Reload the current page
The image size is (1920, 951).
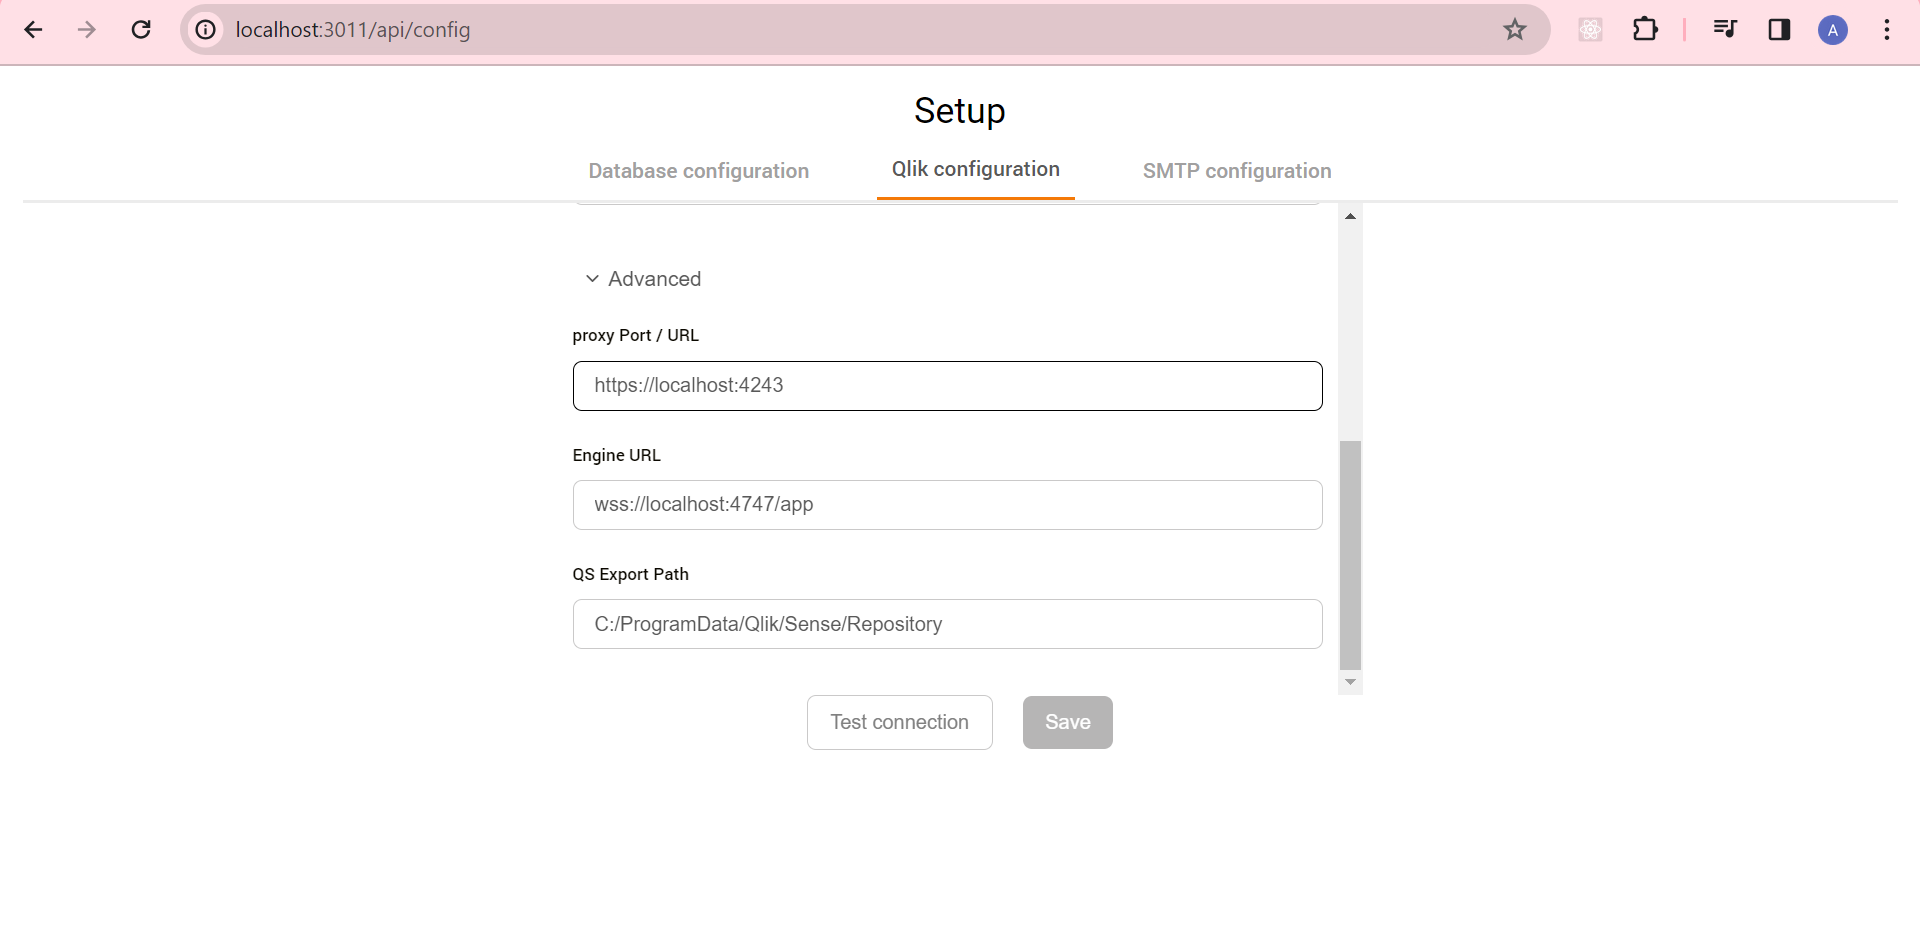(x=141, y=30)
